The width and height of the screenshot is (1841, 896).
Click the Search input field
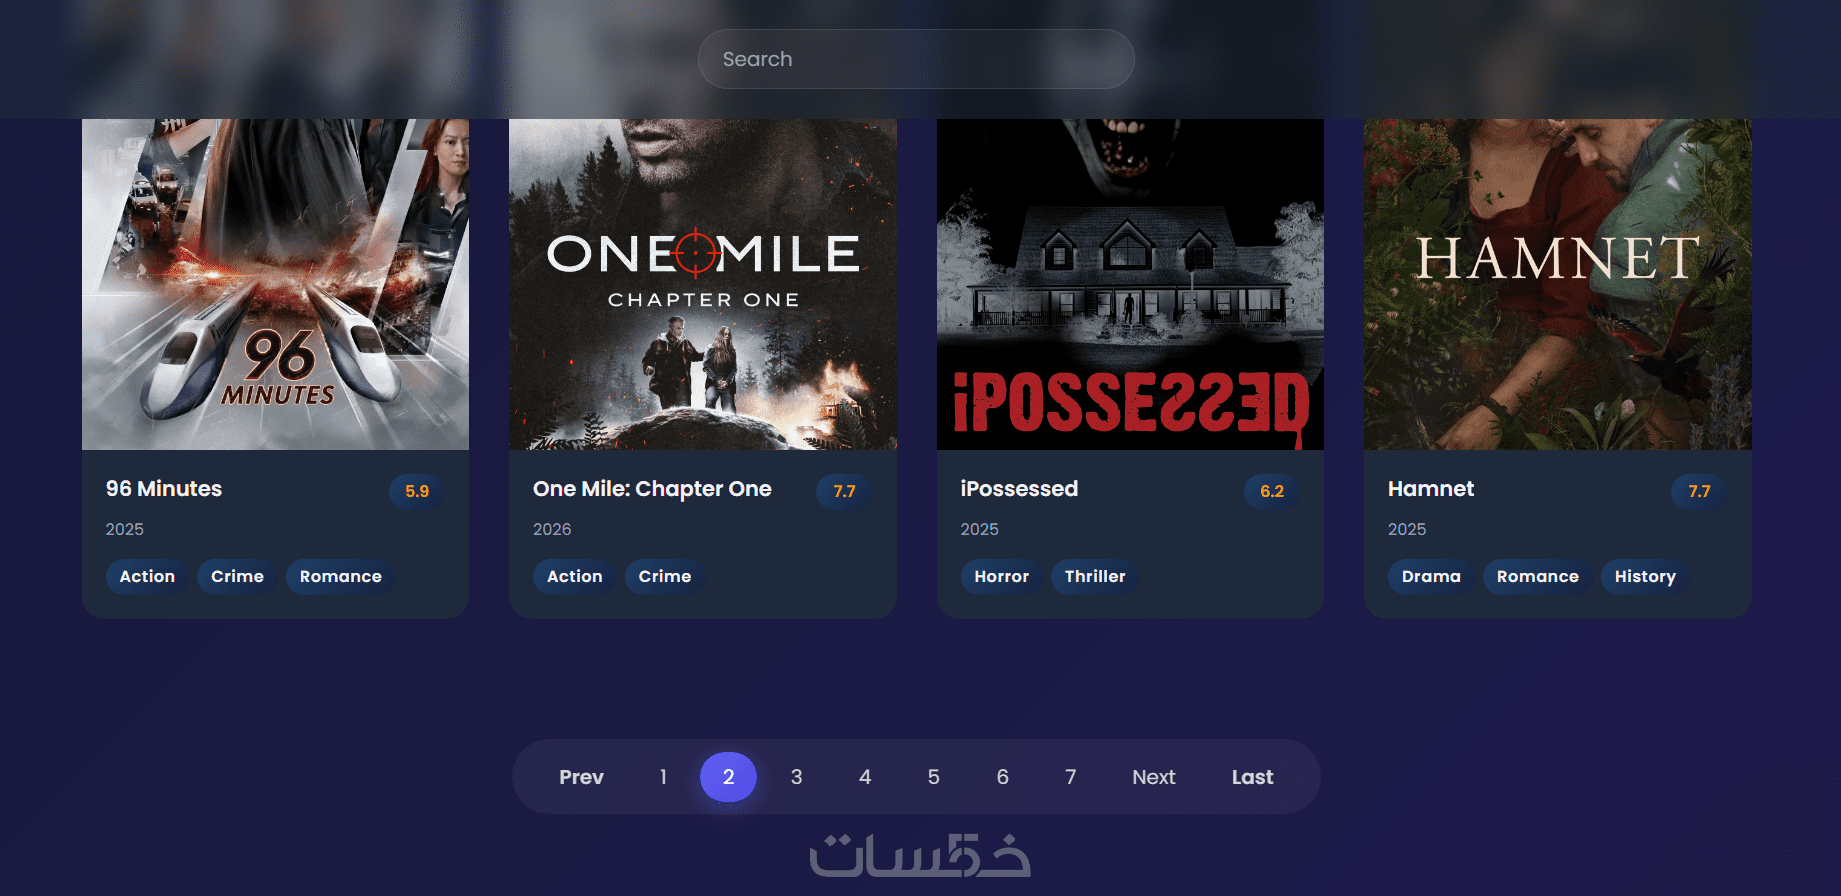coord(916,59)
